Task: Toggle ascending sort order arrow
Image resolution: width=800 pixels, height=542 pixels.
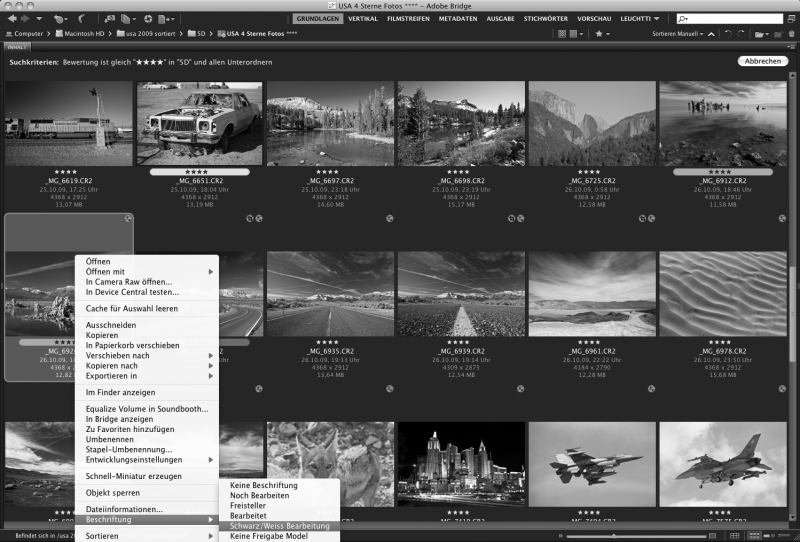Action: pyautogui.click(x=711, y=34)
